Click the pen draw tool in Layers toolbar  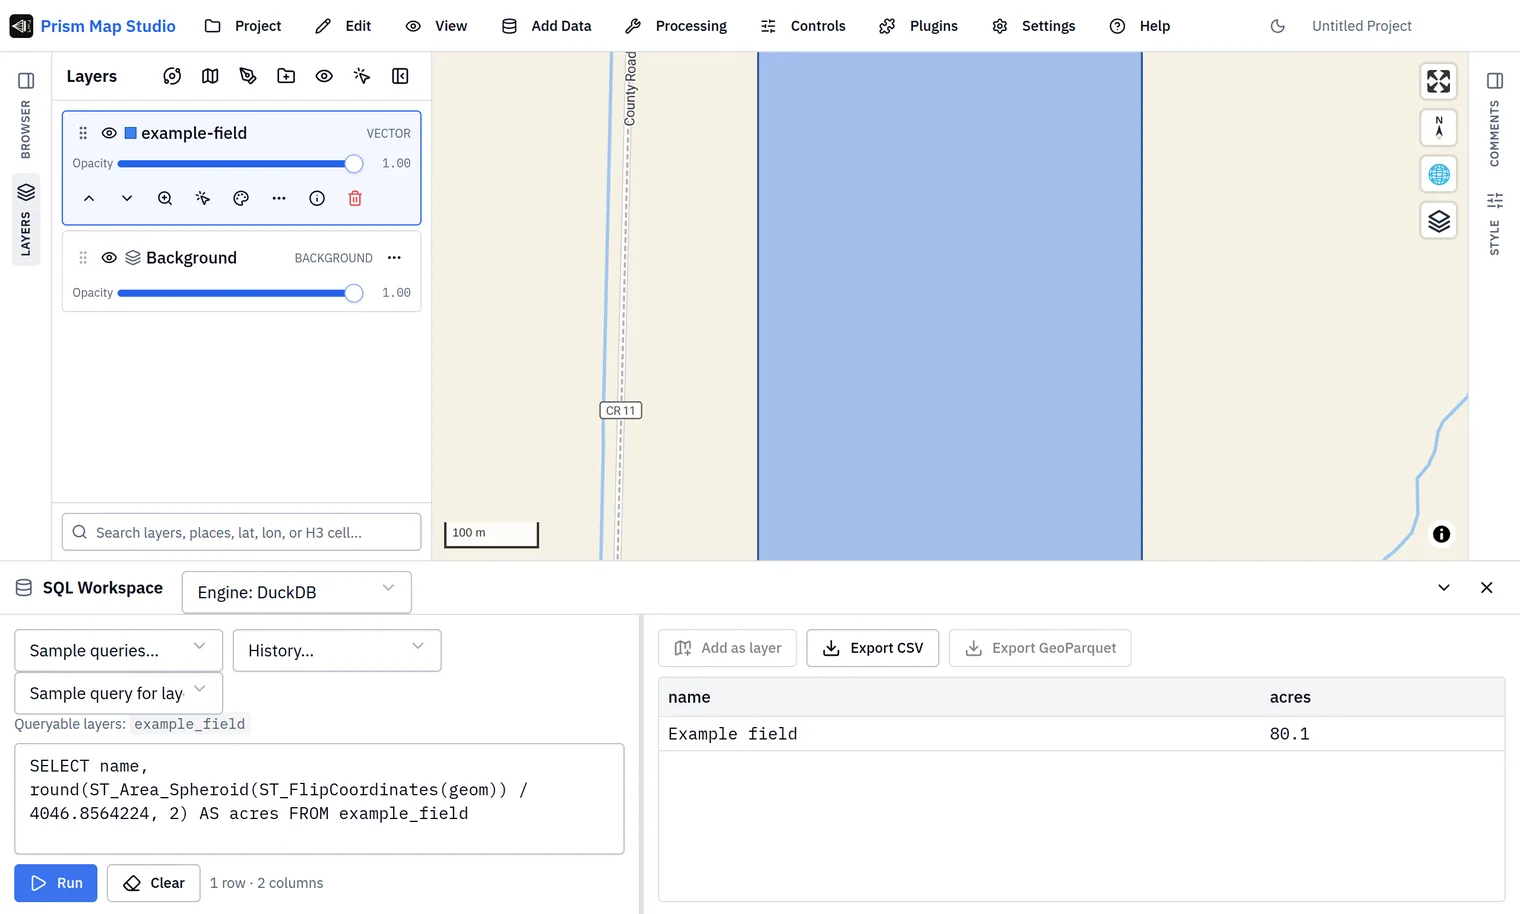(x=248, y=76)
